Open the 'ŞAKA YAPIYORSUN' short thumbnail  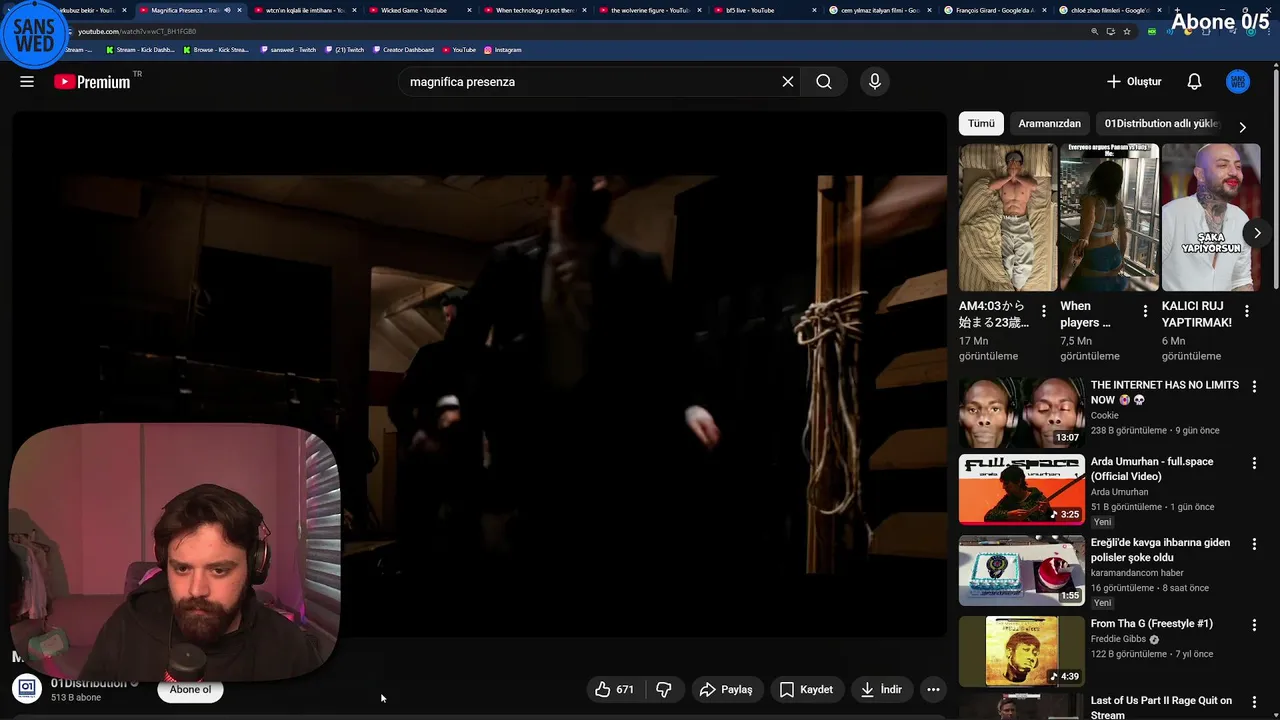point(1211,217)
